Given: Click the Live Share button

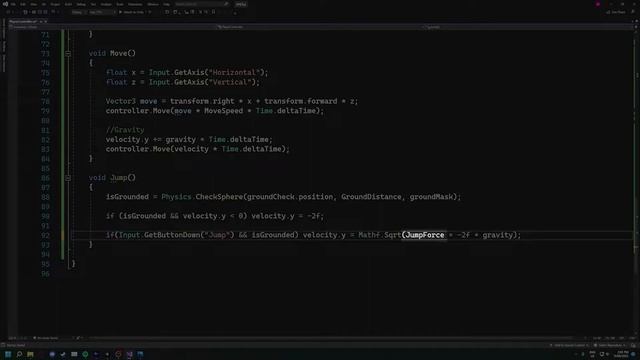Looking at the screenshot, I should 616,12.
